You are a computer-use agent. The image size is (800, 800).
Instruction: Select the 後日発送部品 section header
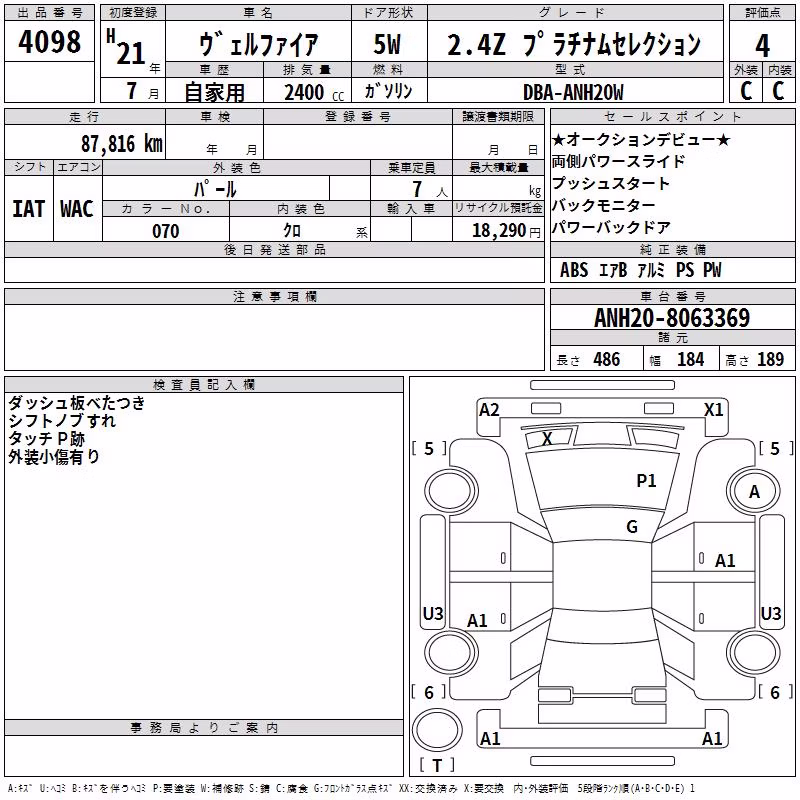pyautogui.click(x=274, y=249)
